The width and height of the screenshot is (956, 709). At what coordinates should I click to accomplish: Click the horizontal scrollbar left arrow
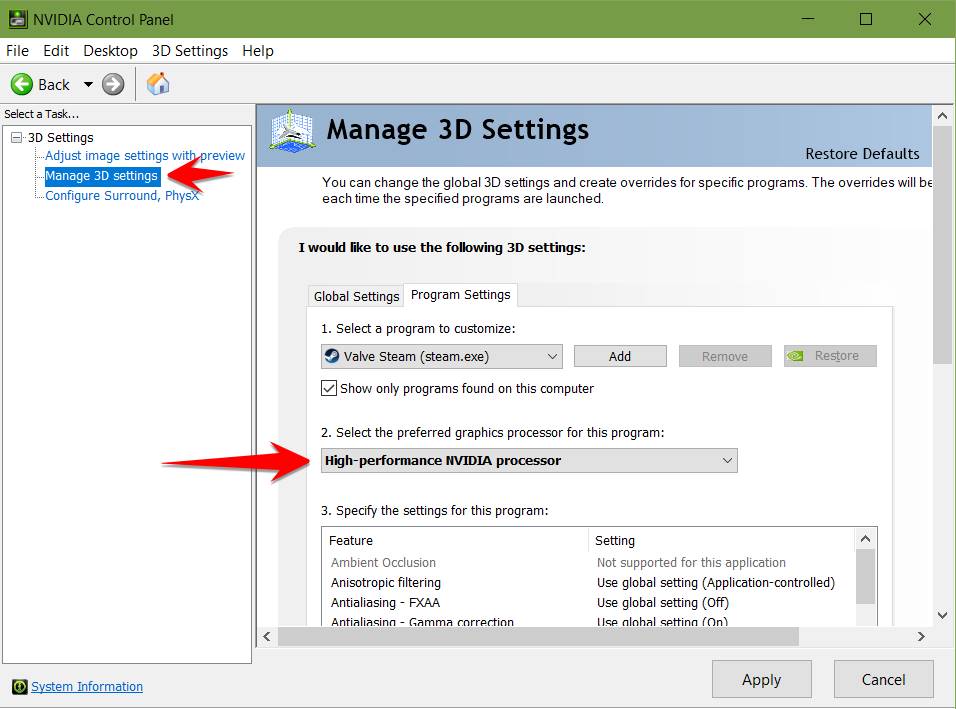tap(266, 636)
